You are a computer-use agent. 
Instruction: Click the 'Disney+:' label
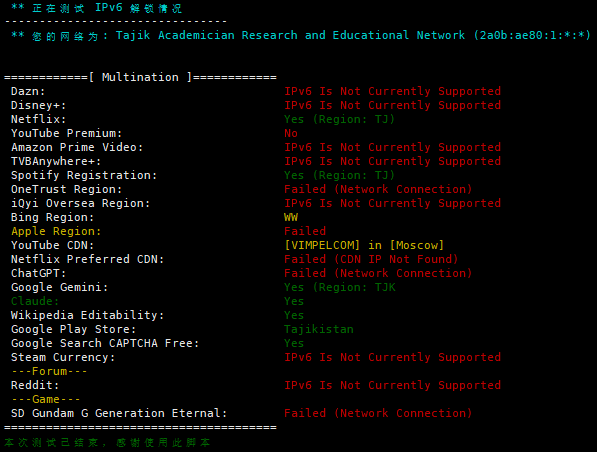coord(38,105)
